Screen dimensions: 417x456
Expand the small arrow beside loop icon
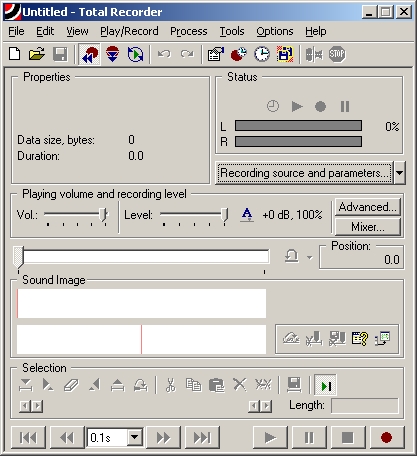click(310, 257)
